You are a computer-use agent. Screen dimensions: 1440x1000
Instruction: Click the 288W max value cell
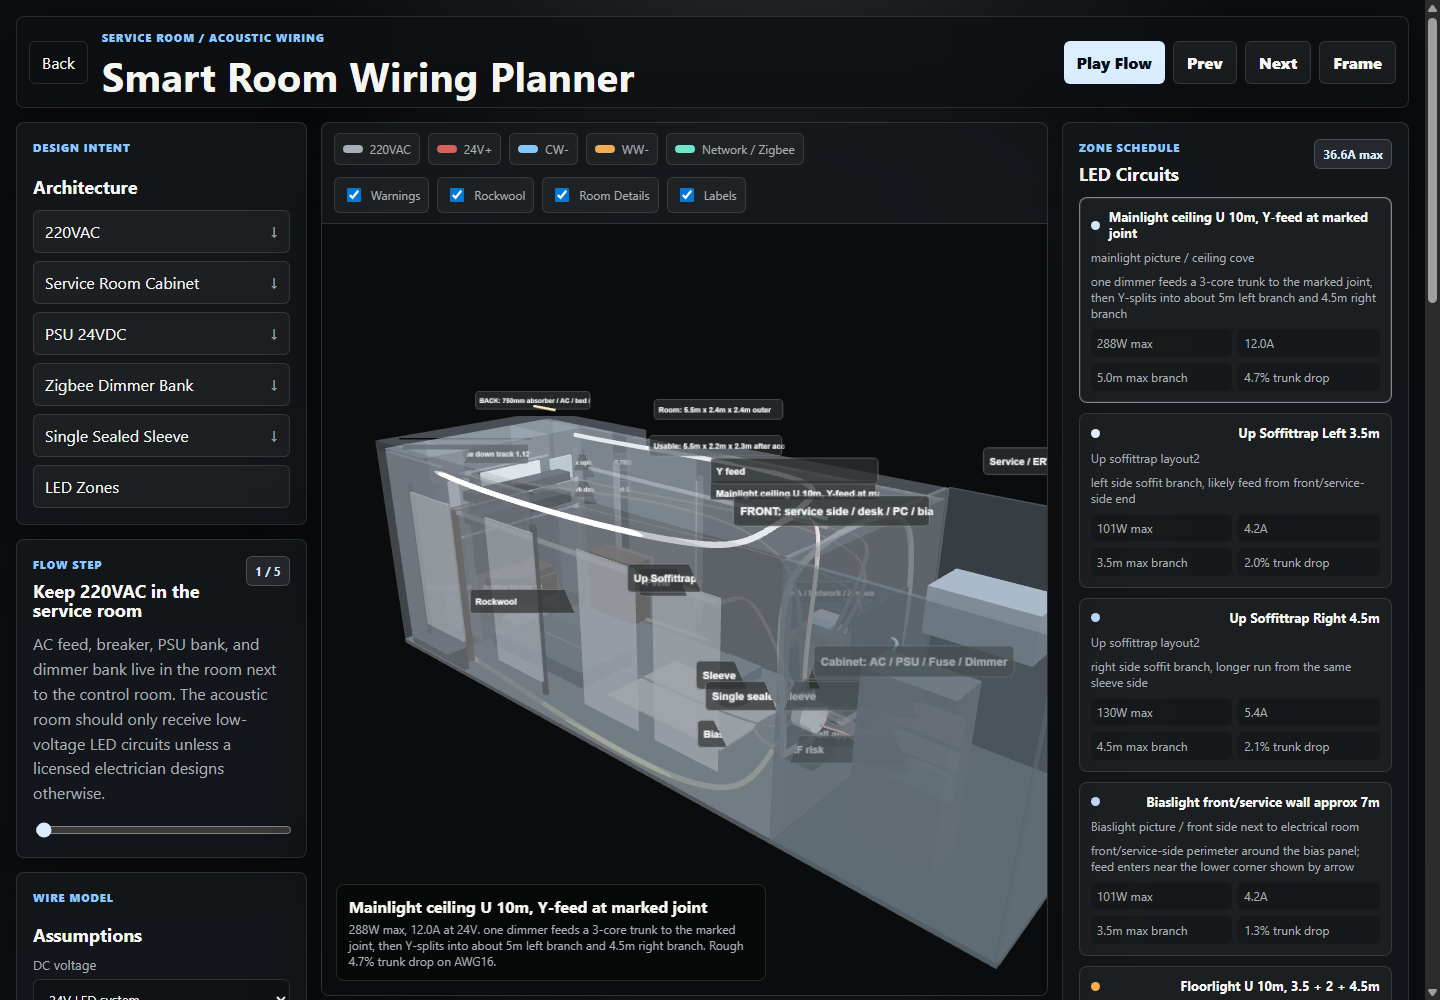pos(1161,343)
